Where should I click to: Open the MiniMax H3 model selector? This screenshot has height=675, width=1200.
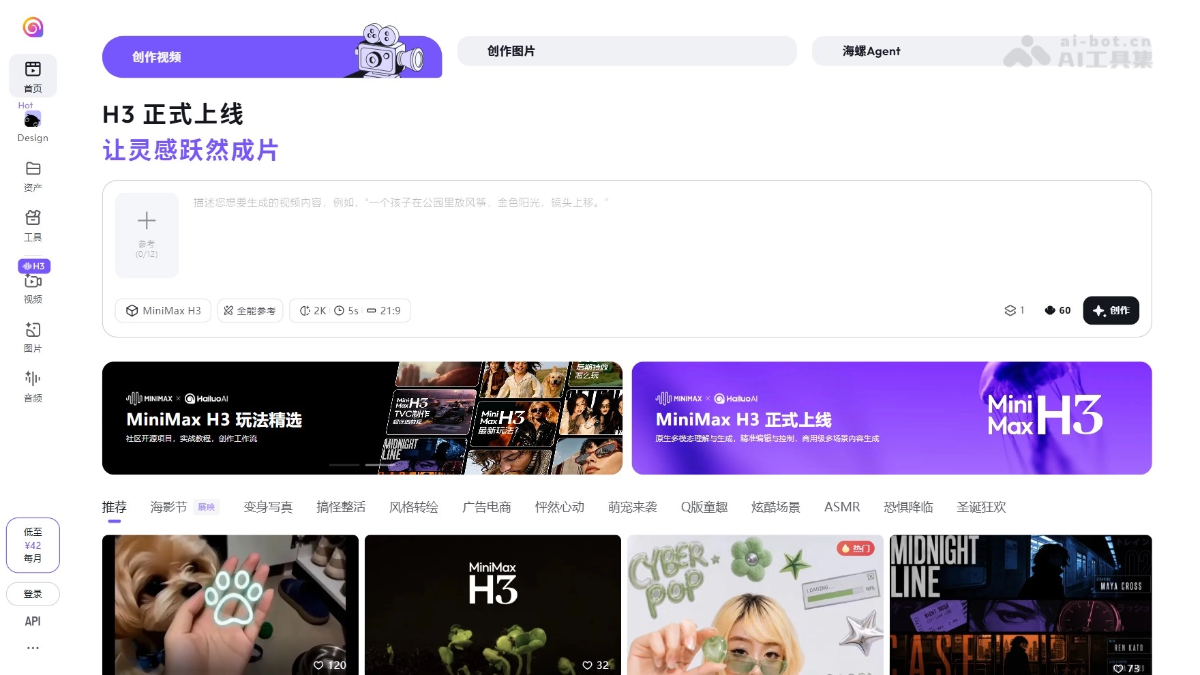tap(163, 311)
